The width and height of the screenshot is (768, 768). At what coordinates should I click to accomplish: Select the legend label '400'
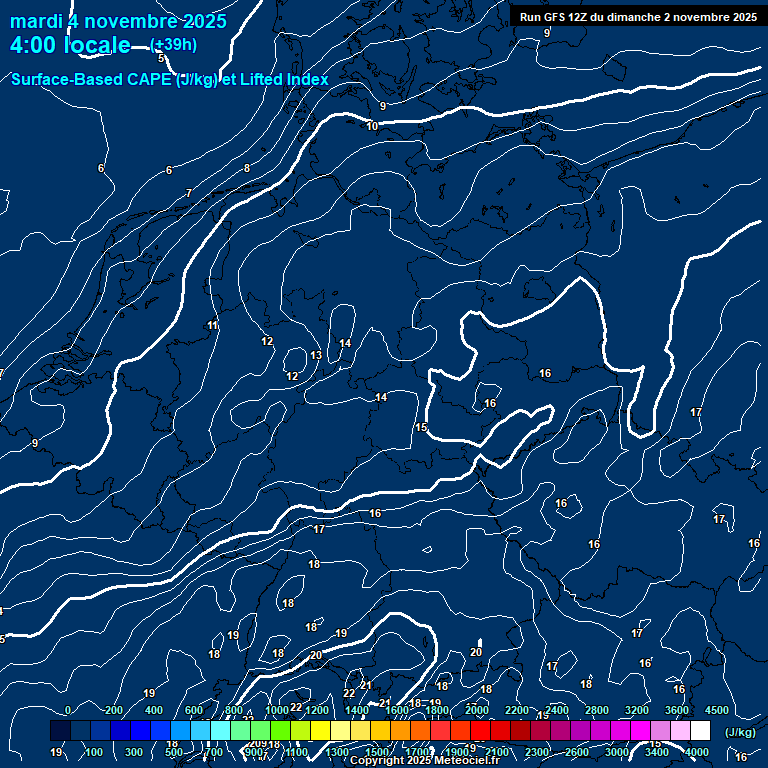pos(154,710)
